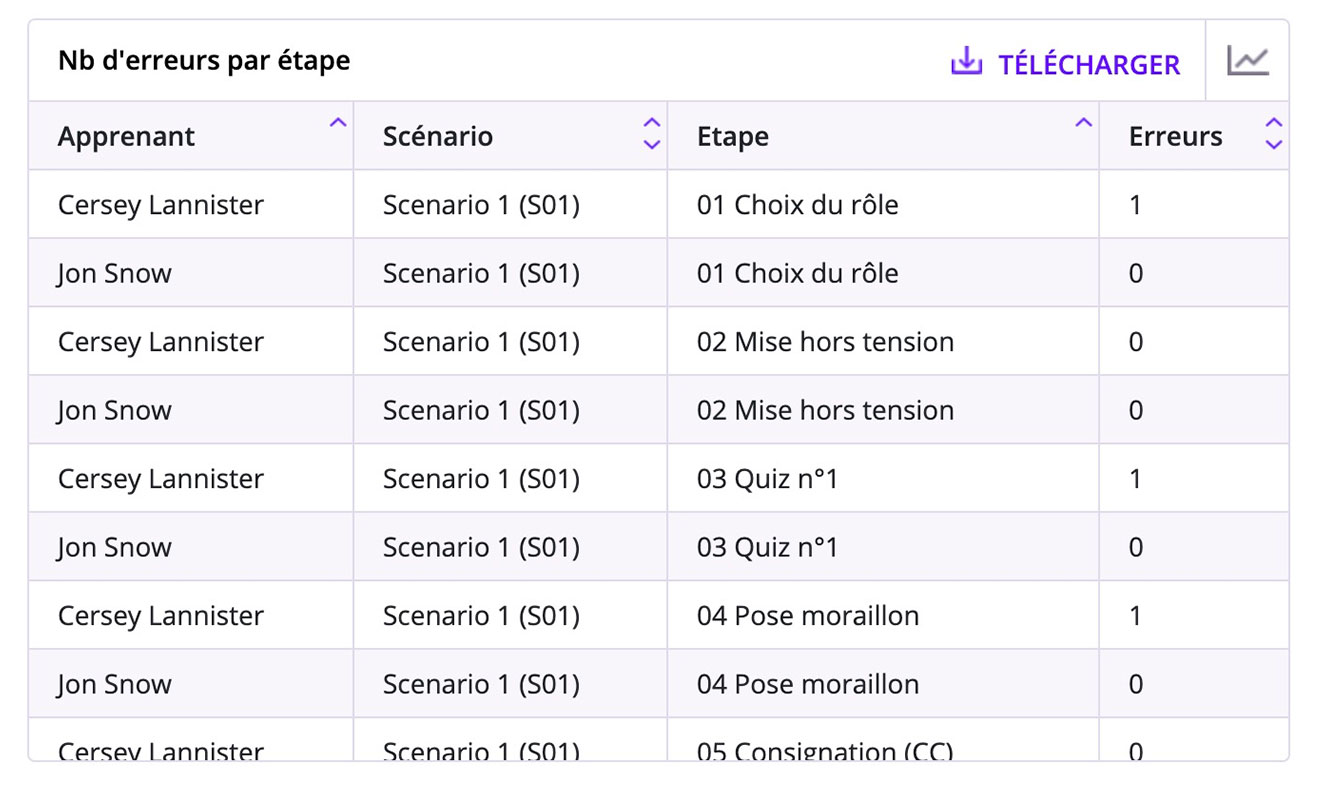Select the first Cersey Lannister row cell
1318x792 pixels.
pyautogui.click(x=161, y=205)
